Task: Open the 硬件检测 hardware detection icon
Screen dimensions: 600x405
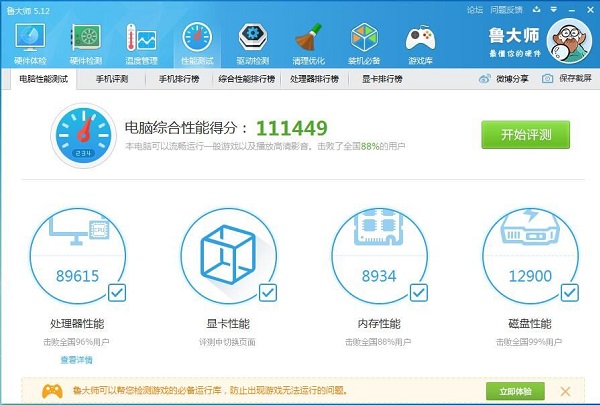Action: coord(86,43)
